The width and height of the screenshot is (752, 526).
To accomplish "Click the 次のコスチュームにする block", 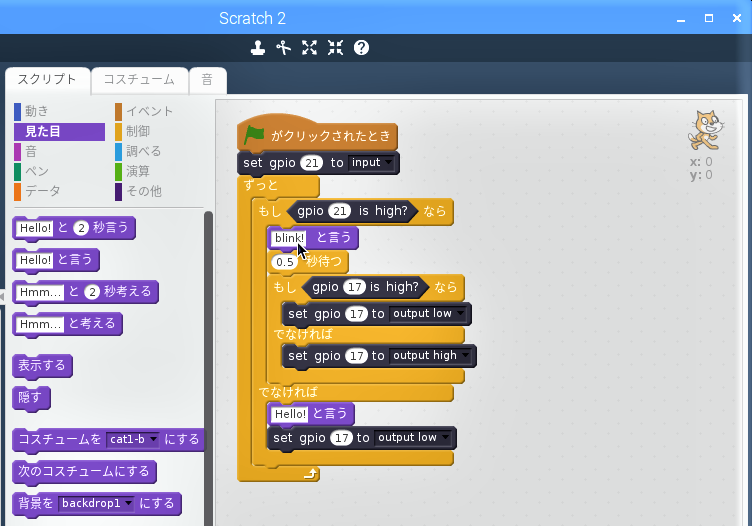I will click(84, 472).
